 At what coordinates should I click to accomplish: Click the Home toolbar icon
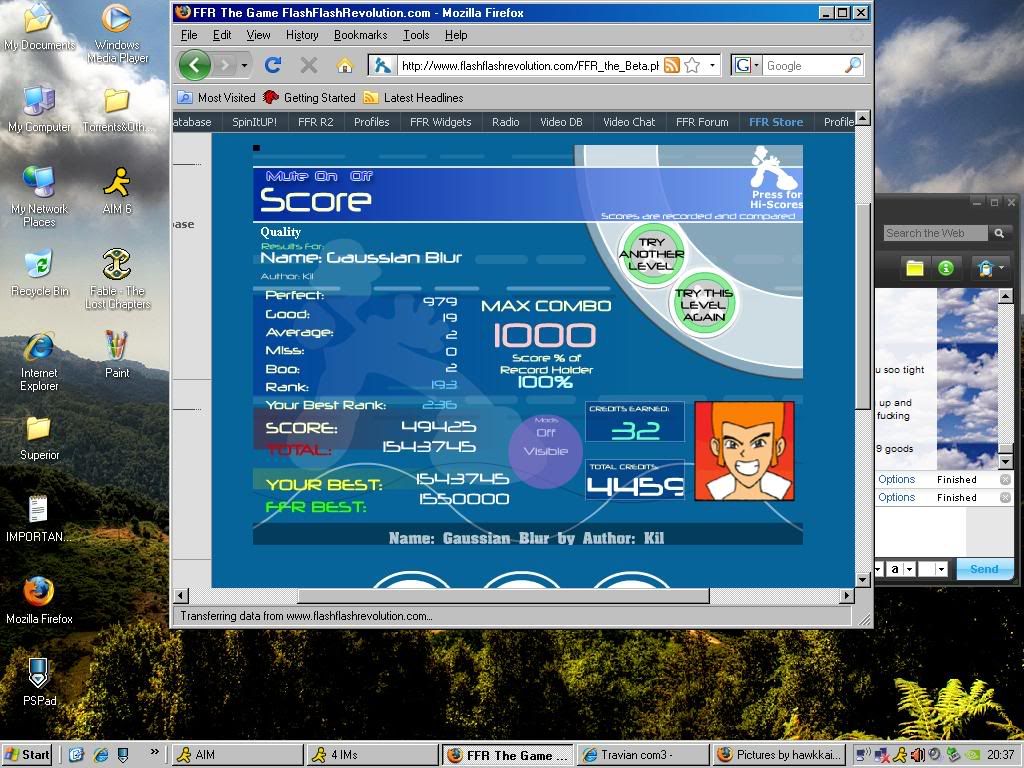click(344, 66)
